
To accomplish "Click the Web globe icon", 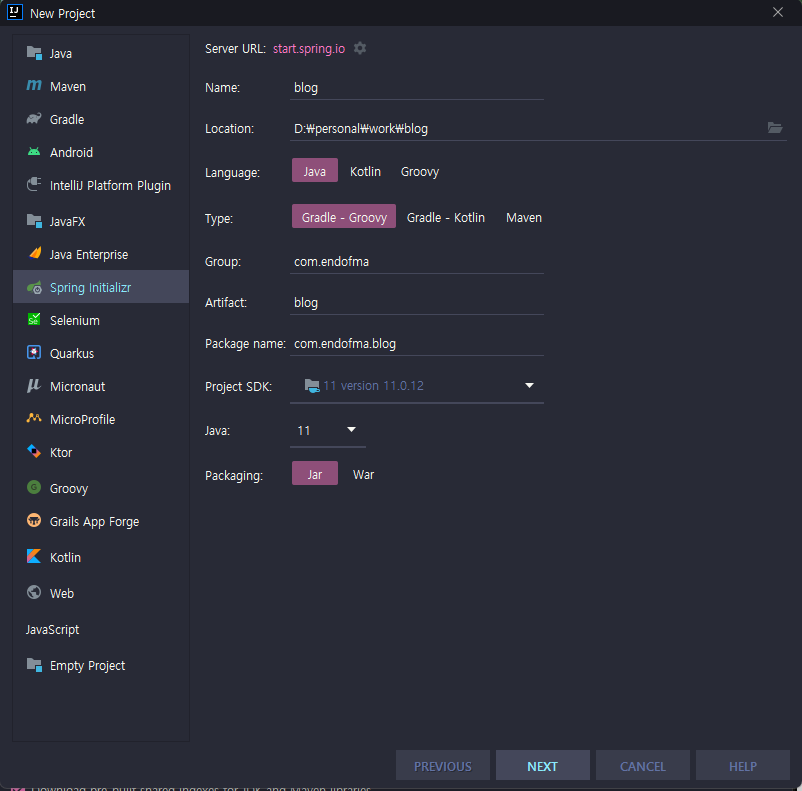I will click(34, 592).
